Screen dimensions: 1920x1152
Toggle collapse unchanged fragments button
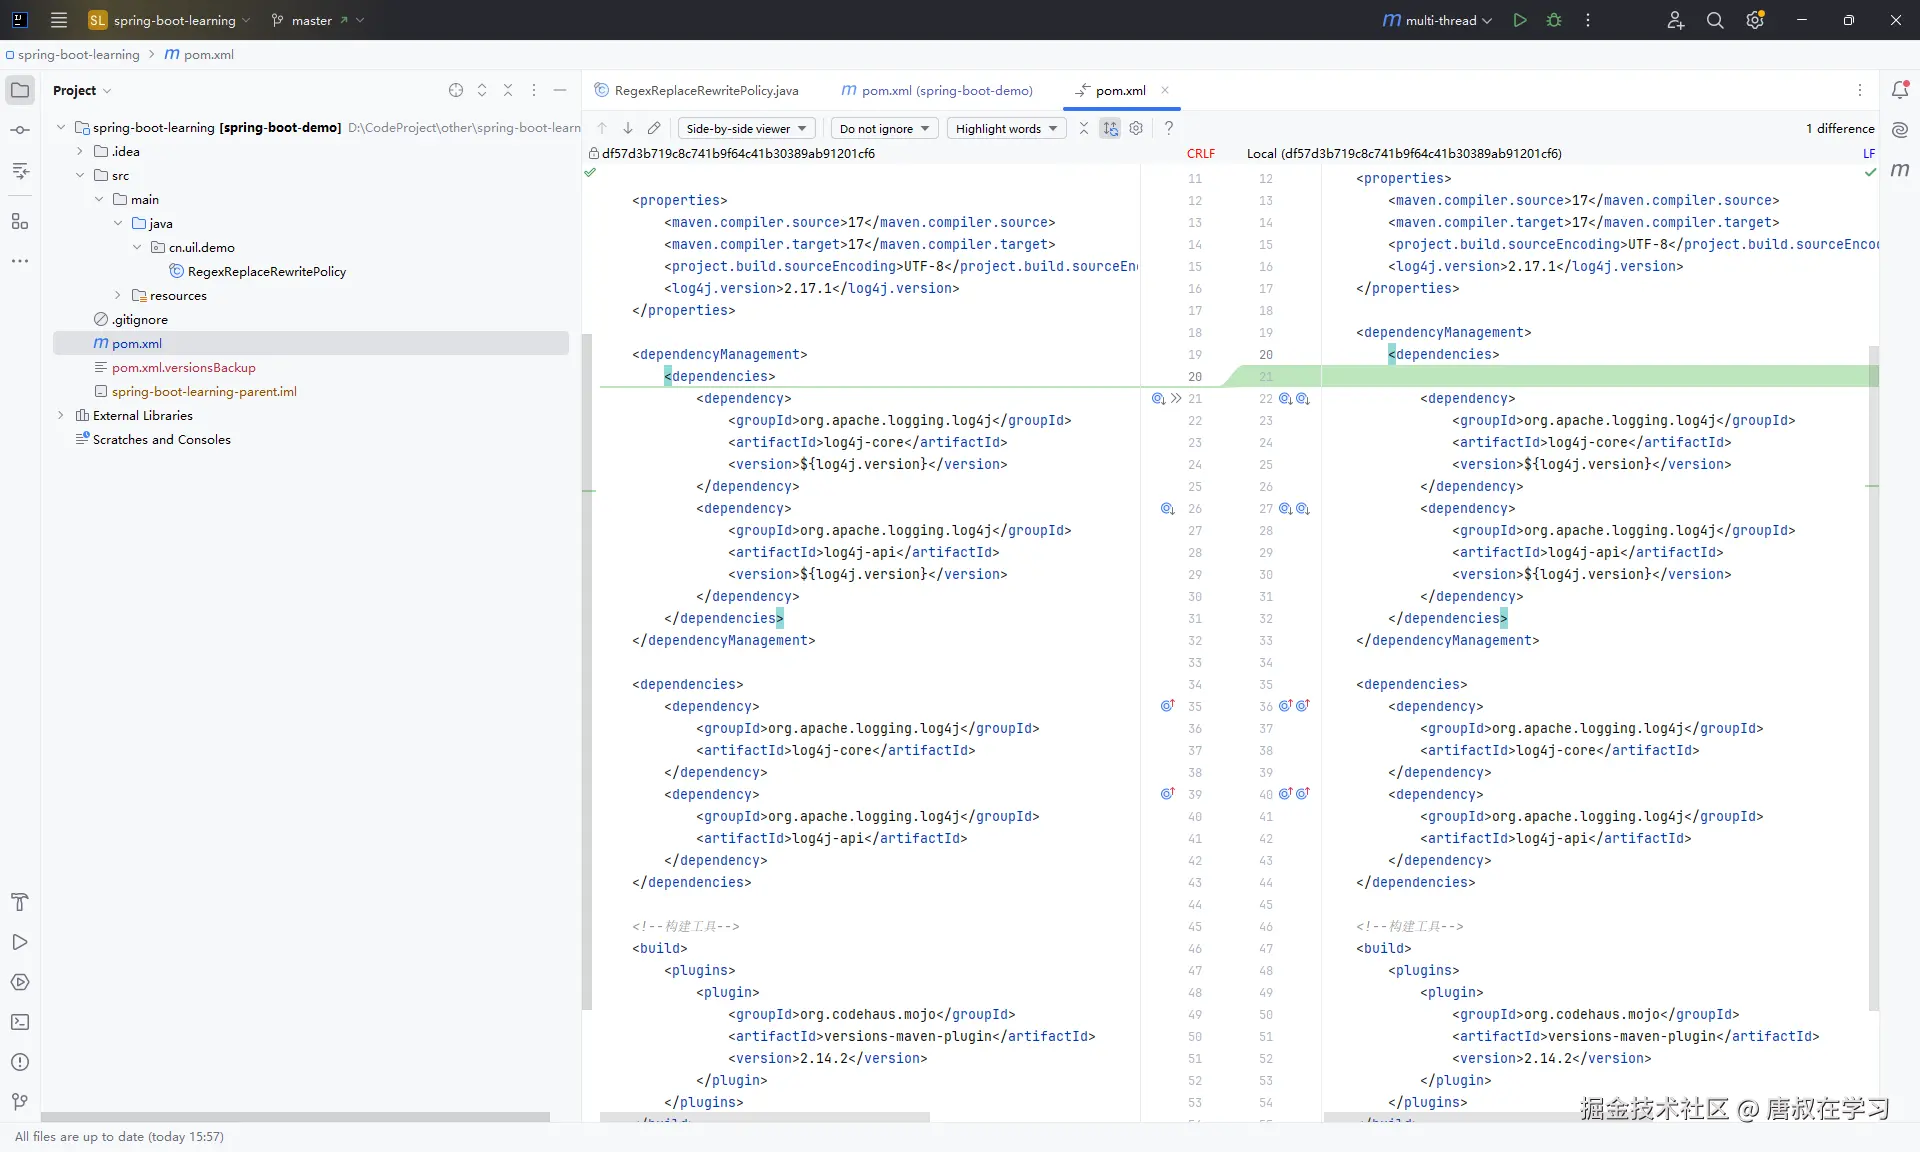[1084, 128]
